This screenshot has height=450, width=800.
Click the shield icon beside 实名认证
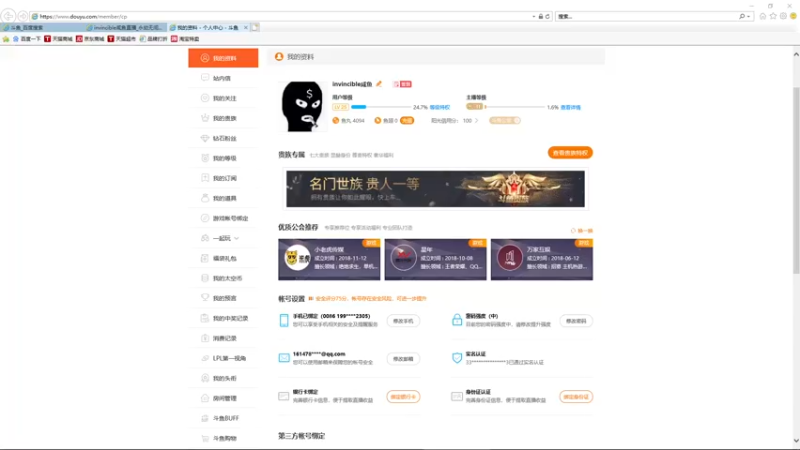tap(457, 358)
